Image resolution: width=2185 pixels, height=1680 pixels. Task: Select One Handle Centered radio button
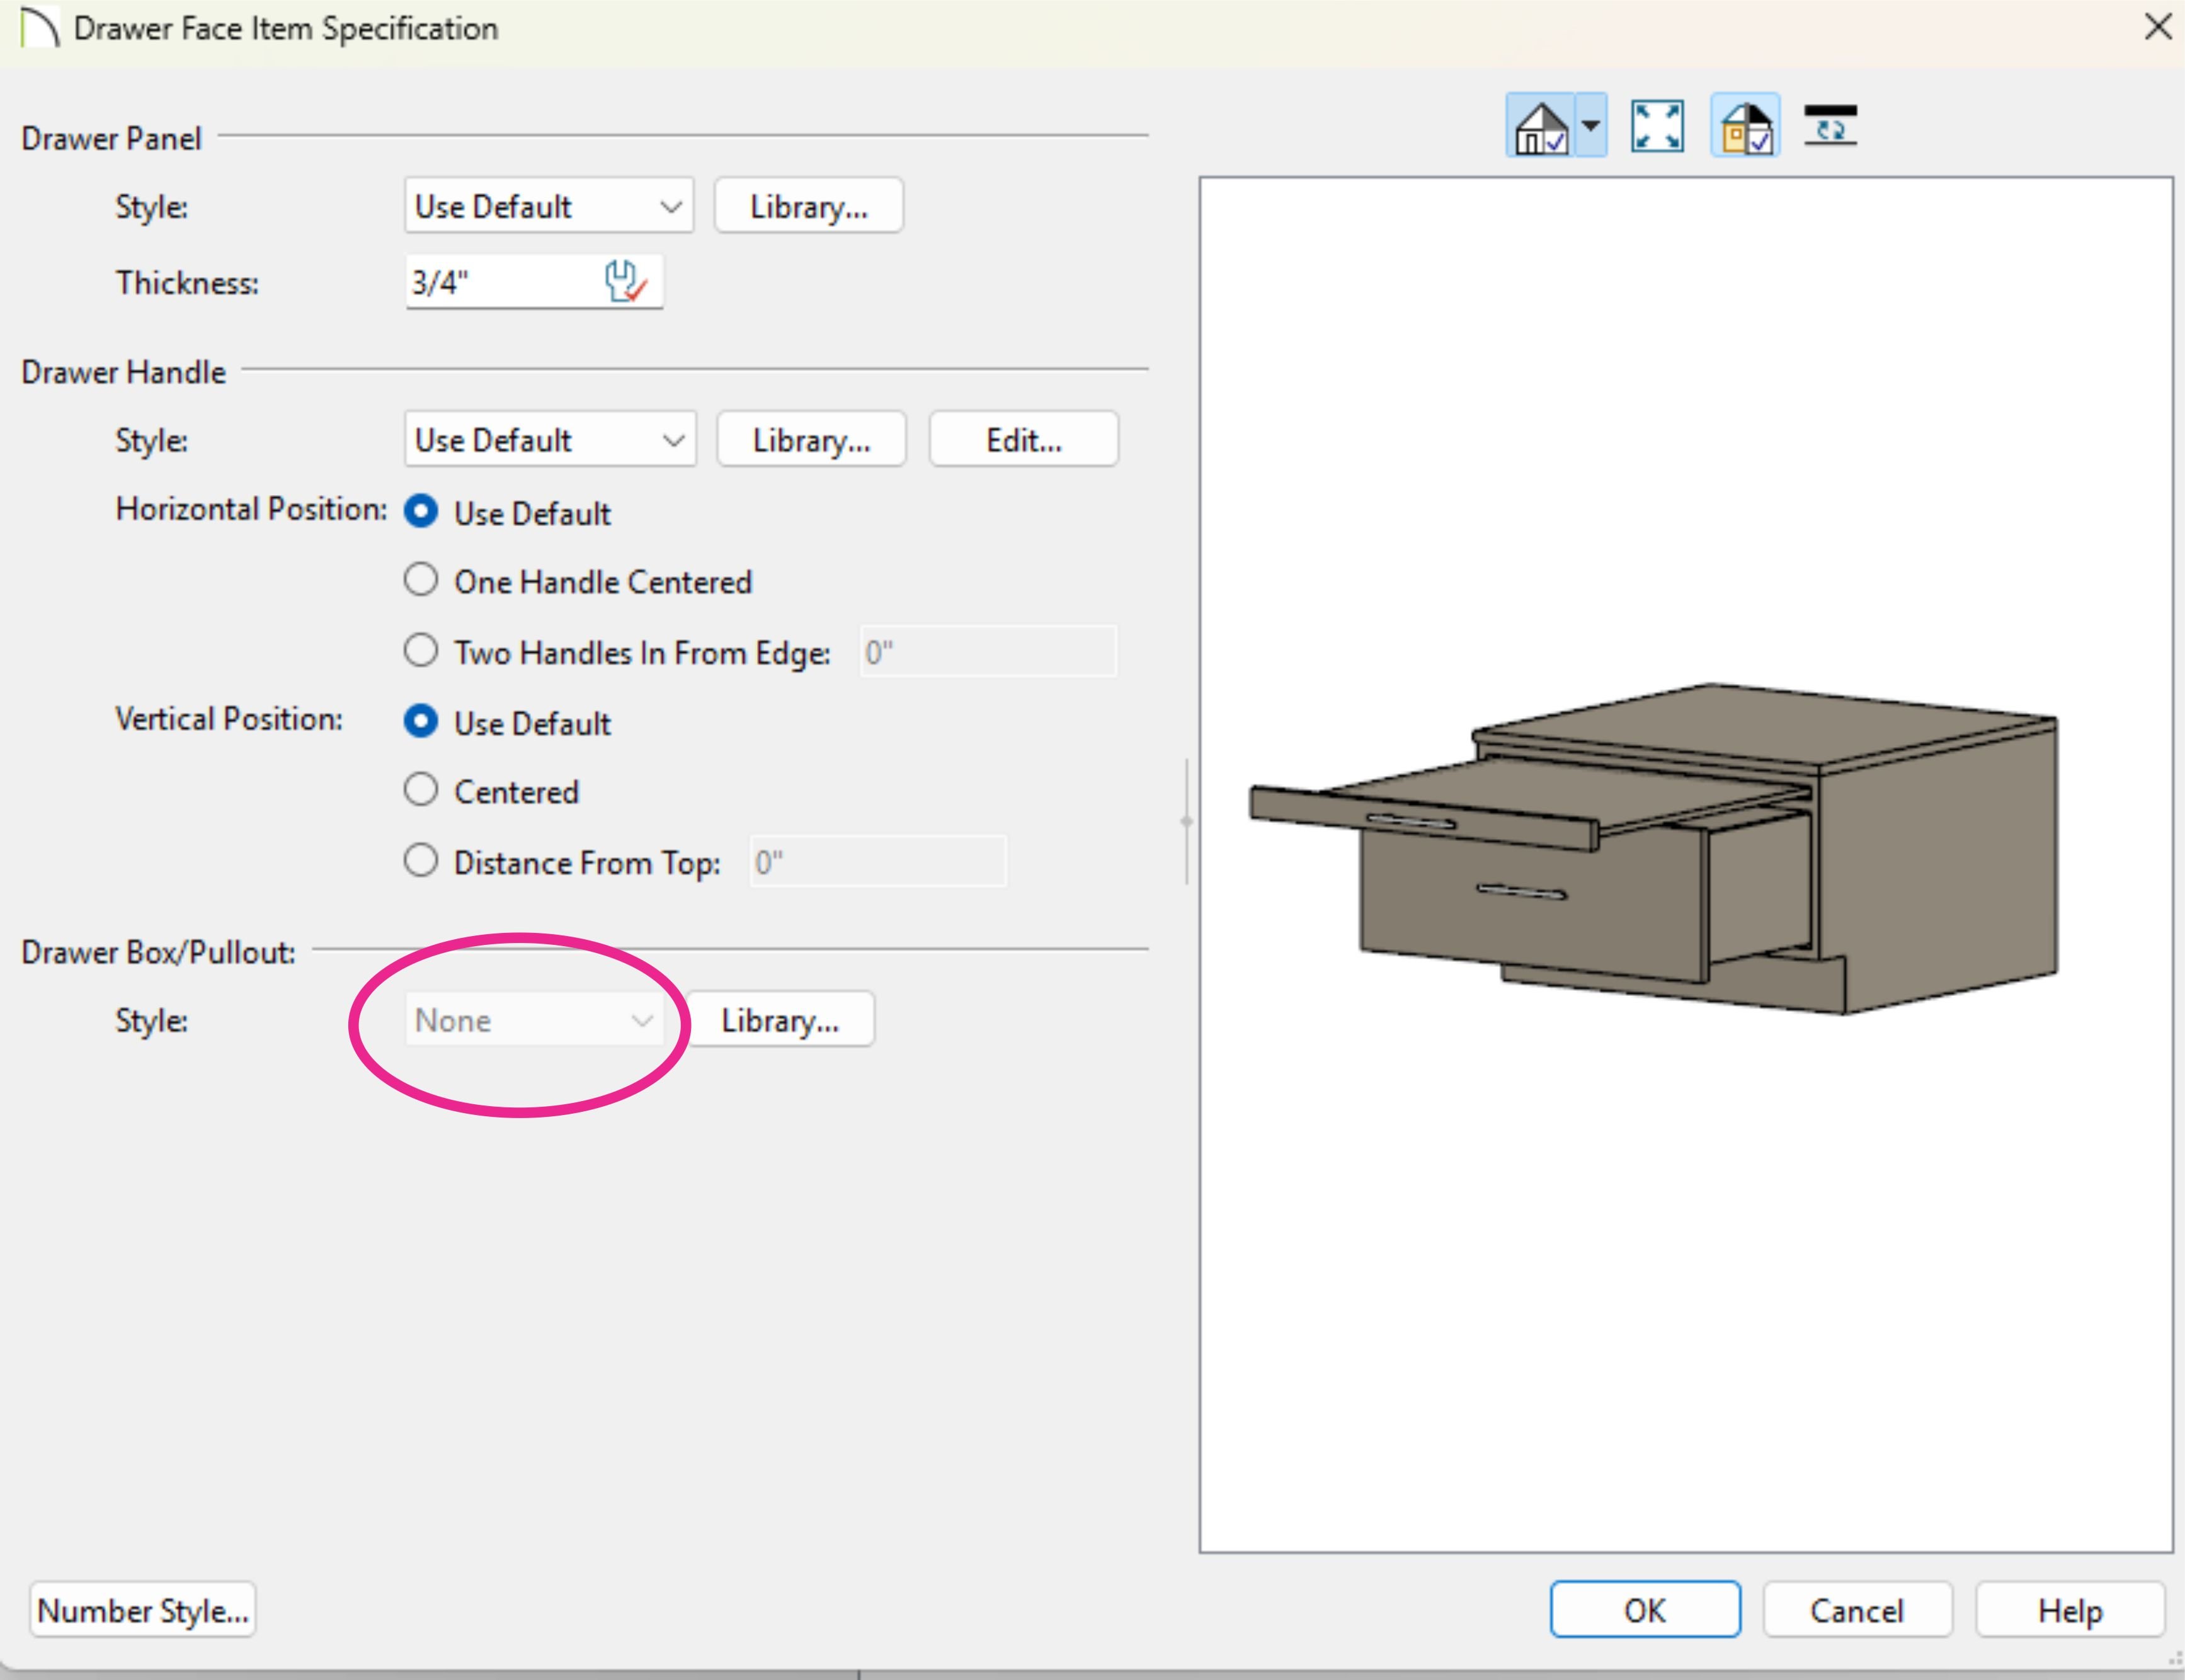[421, 580]
